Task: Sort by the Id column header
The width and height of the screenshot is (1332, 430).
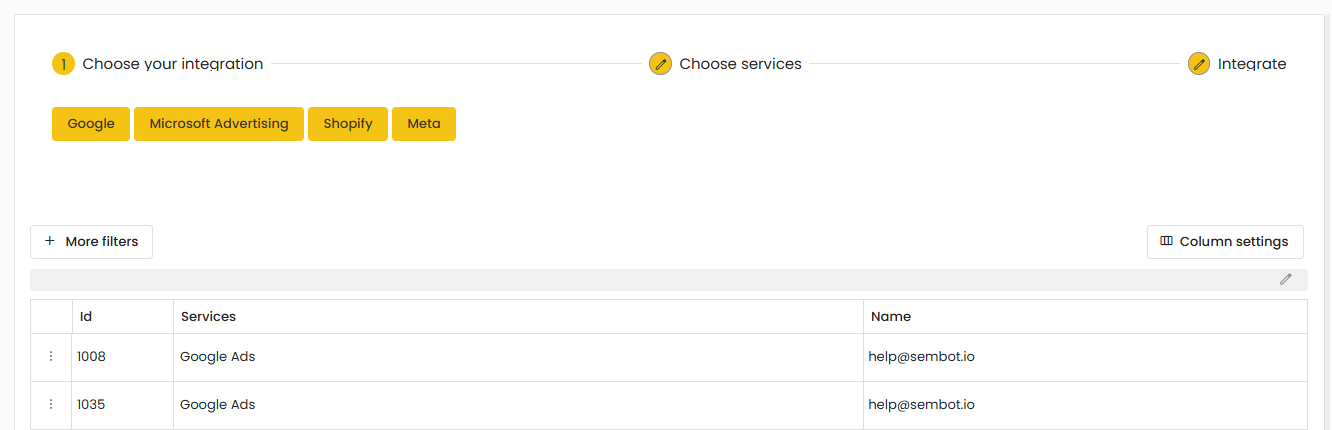Action: (87, 317)
